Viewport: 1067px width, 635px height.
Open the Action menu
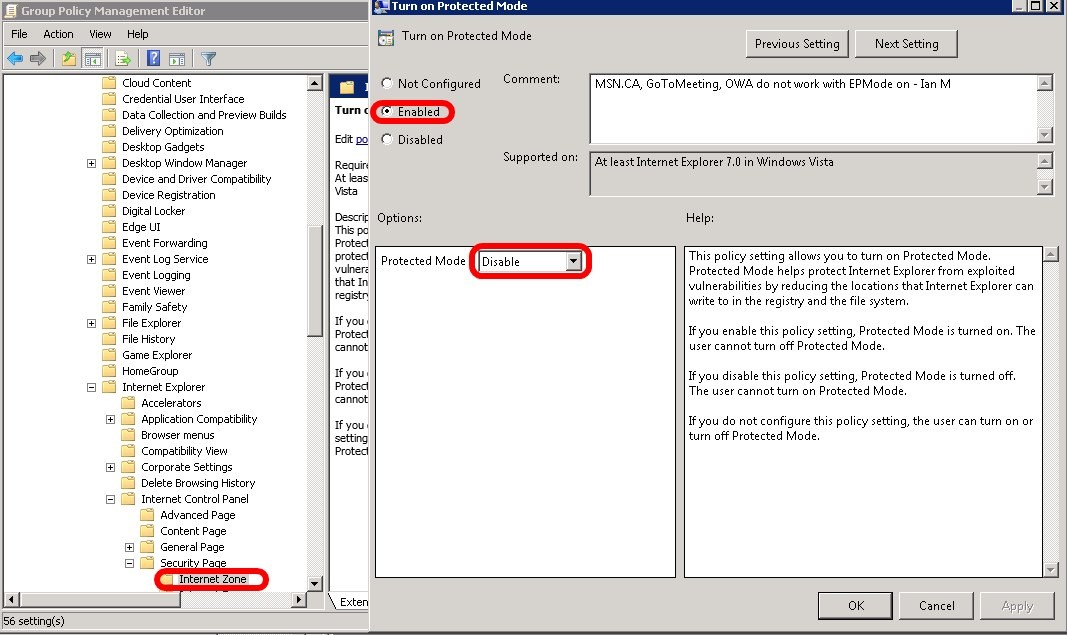(x=58, y=33)
